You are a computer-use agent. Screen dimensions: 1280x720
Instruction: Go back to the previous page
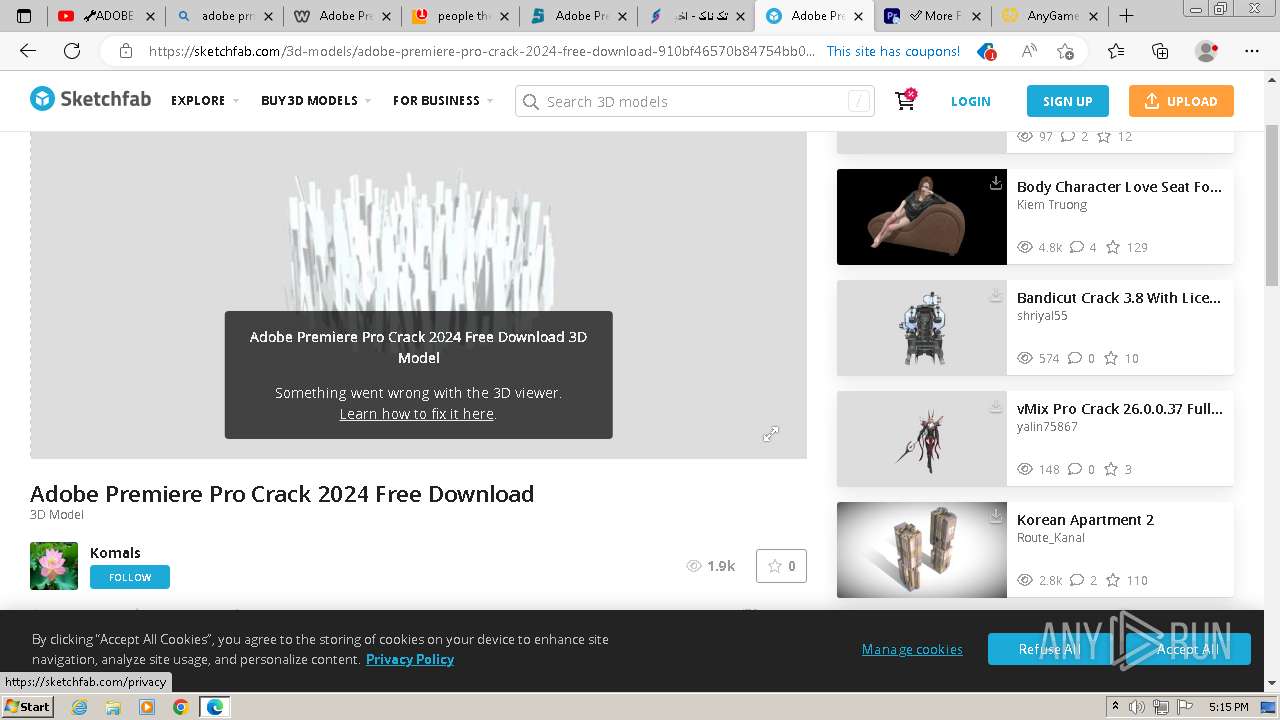28,51
